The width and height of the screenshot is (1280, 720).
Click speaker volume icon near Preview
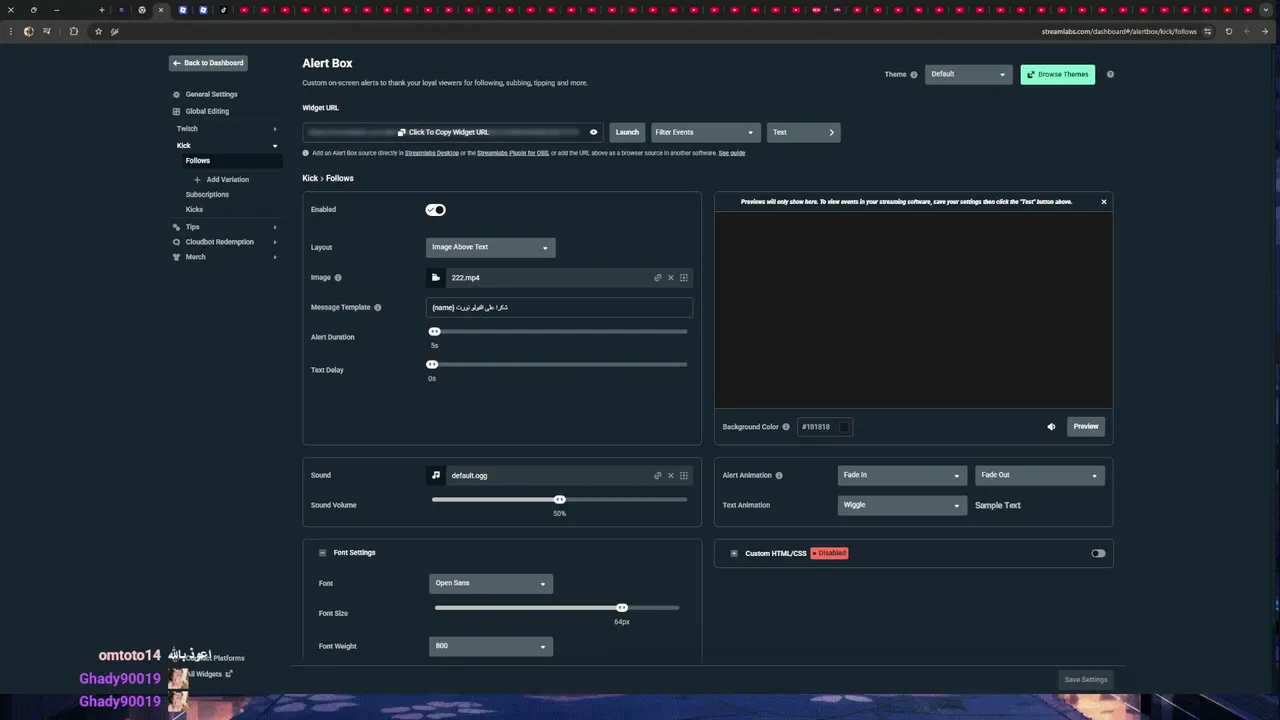(1051, 427)
